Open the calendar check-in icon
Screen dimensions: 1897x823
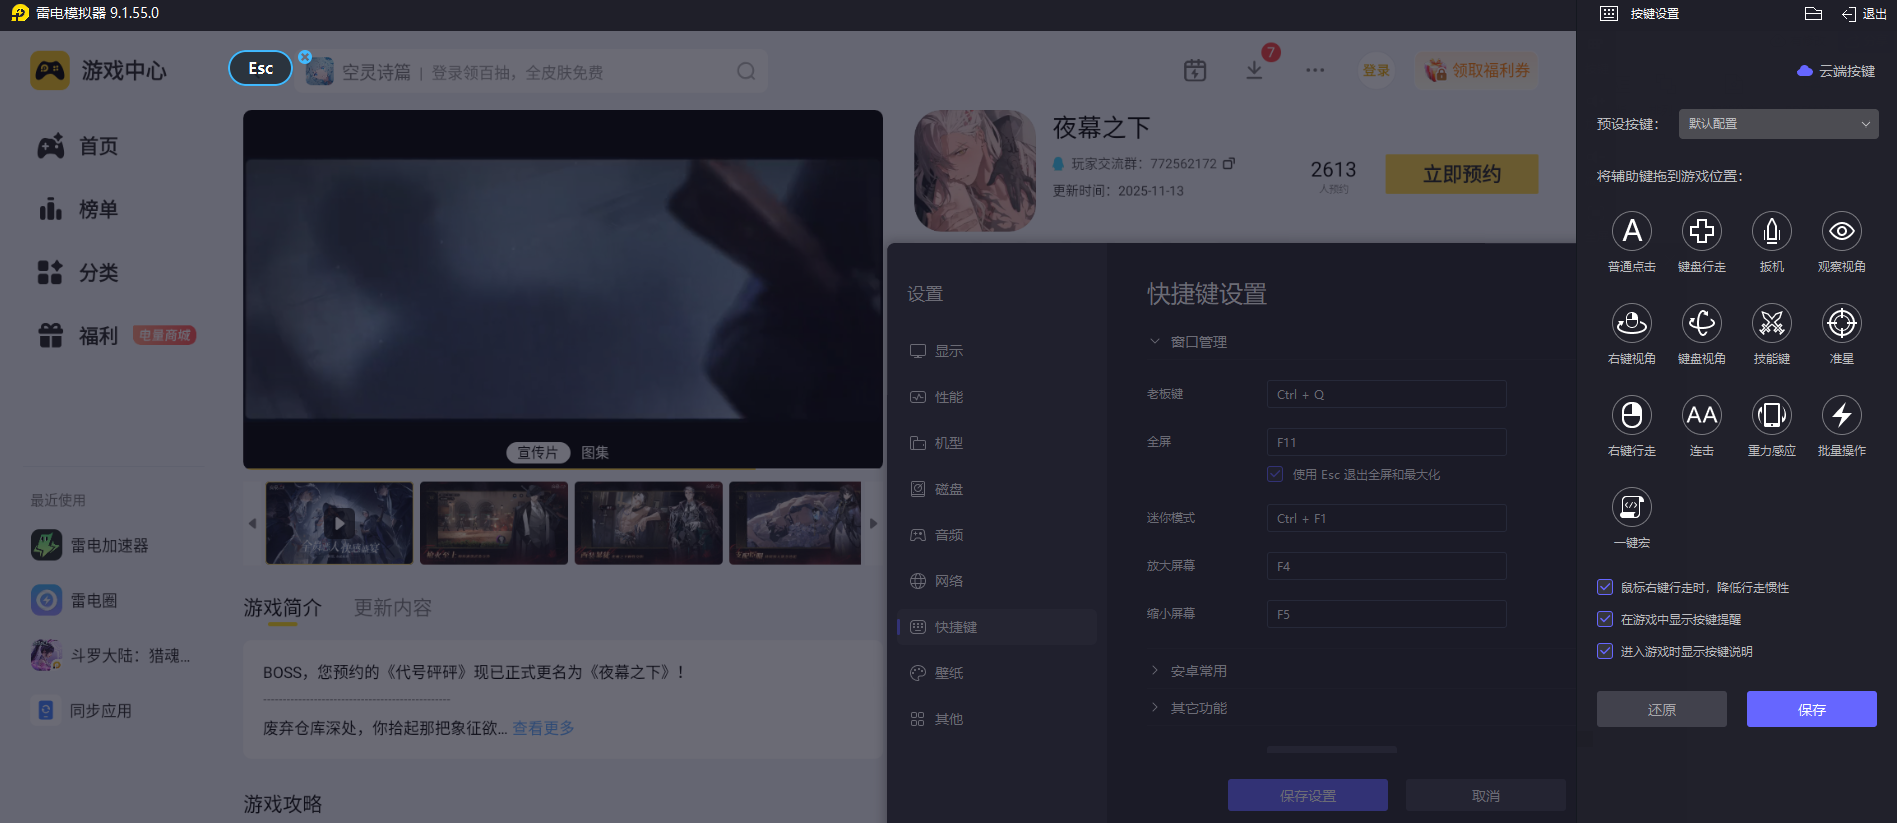pyautogui.click(x=1195, y=70)
